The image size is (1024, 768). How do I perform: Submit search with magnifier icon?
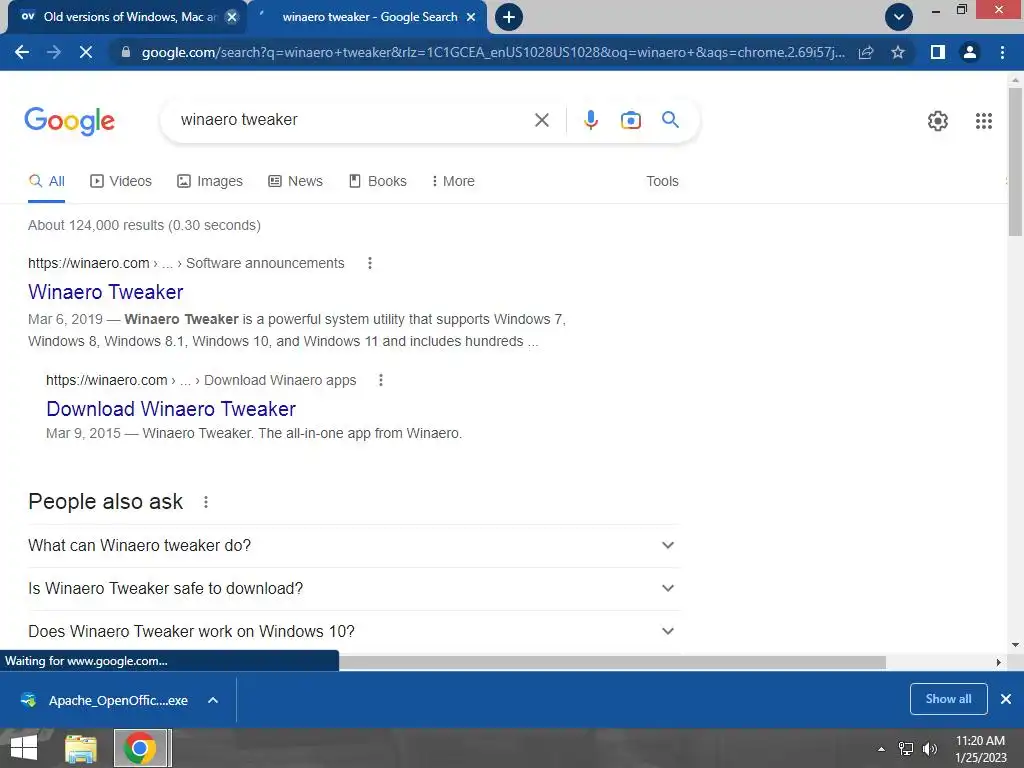[671, 120]
